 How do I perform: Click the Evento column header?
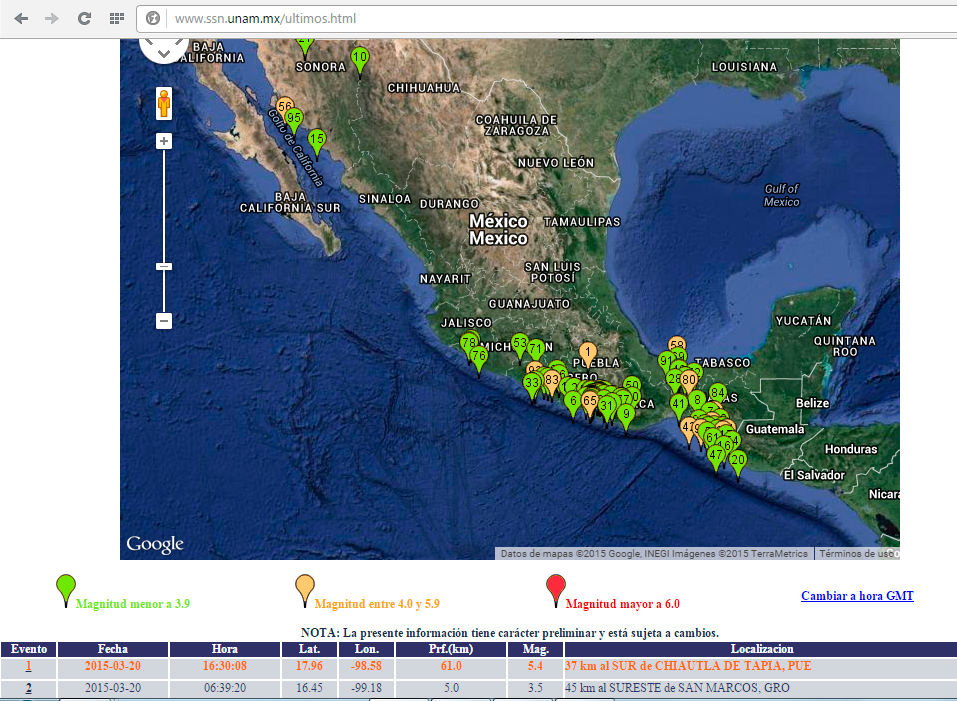tap(29, 649)
